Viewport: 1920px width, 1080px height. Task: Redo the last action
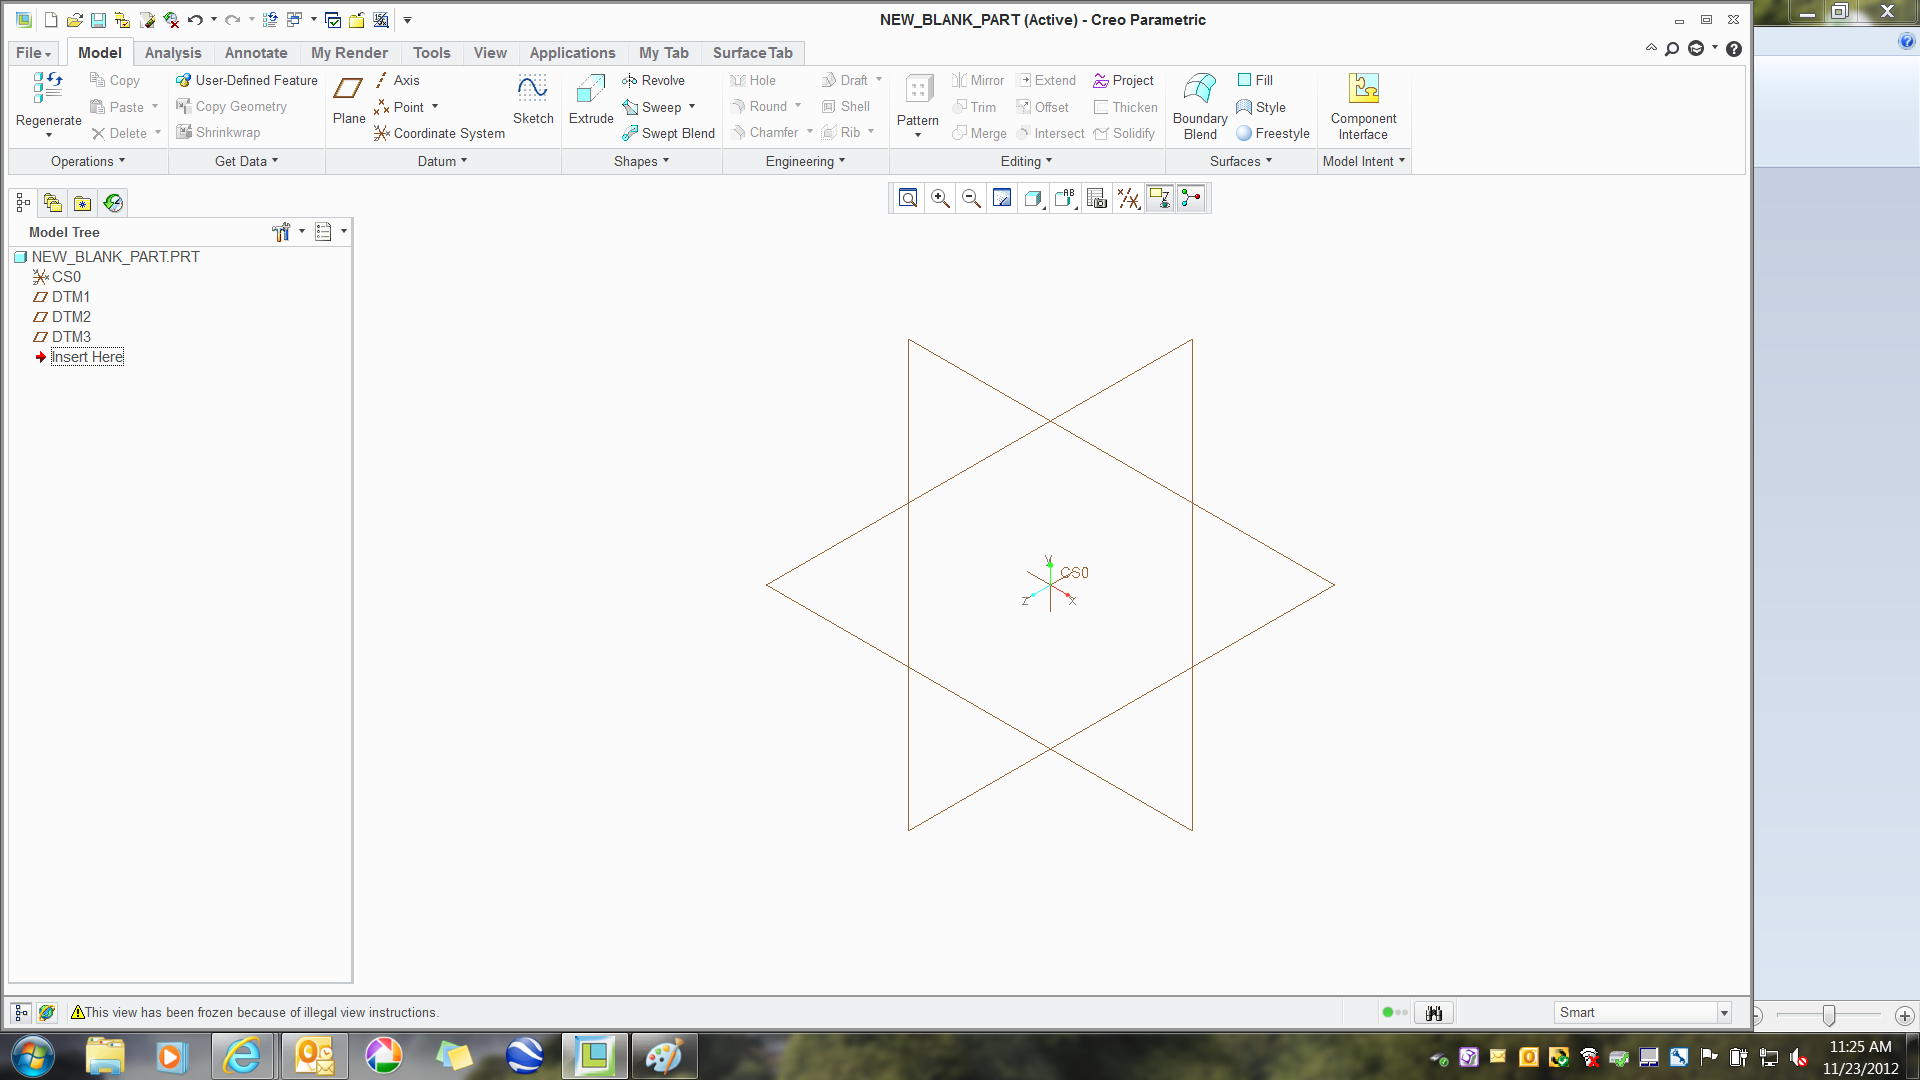pos(232,20)
